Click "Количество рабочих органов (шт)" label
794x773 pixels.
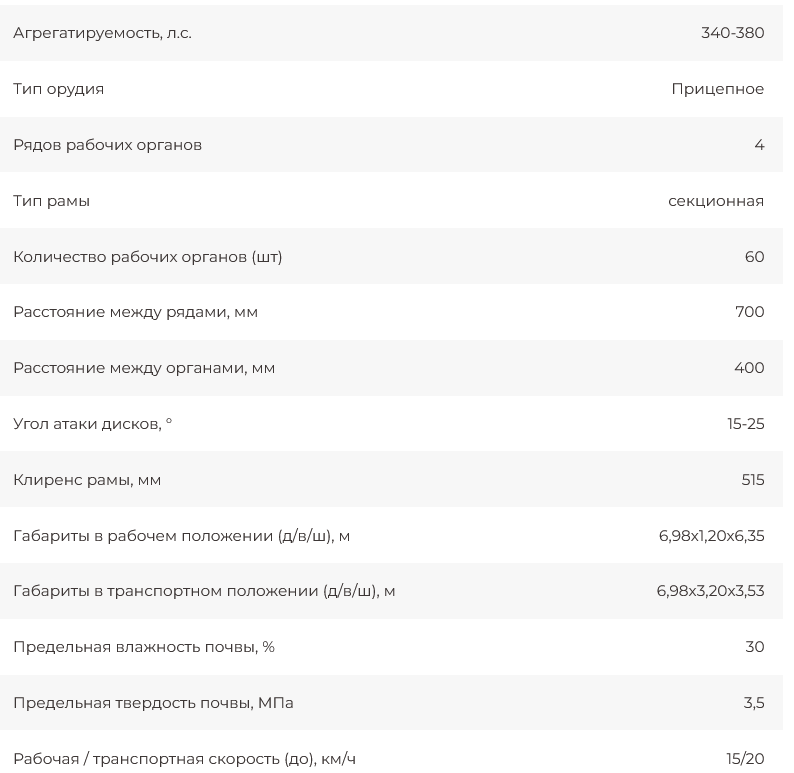(x=147, y=257)
